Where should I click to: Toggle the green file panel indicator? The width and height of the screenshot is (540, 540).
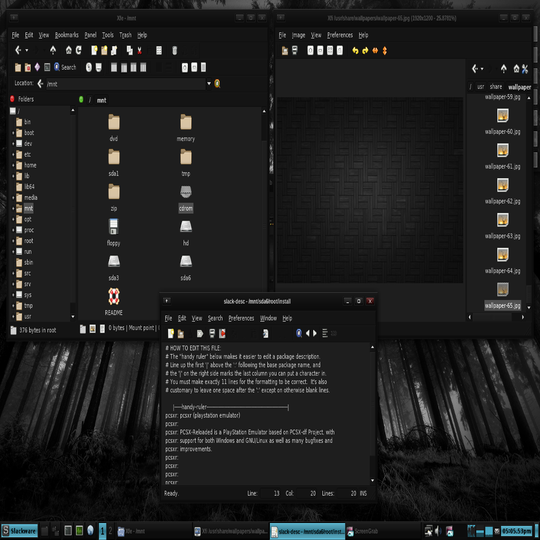pyautogui.click(x=81, y=100)
